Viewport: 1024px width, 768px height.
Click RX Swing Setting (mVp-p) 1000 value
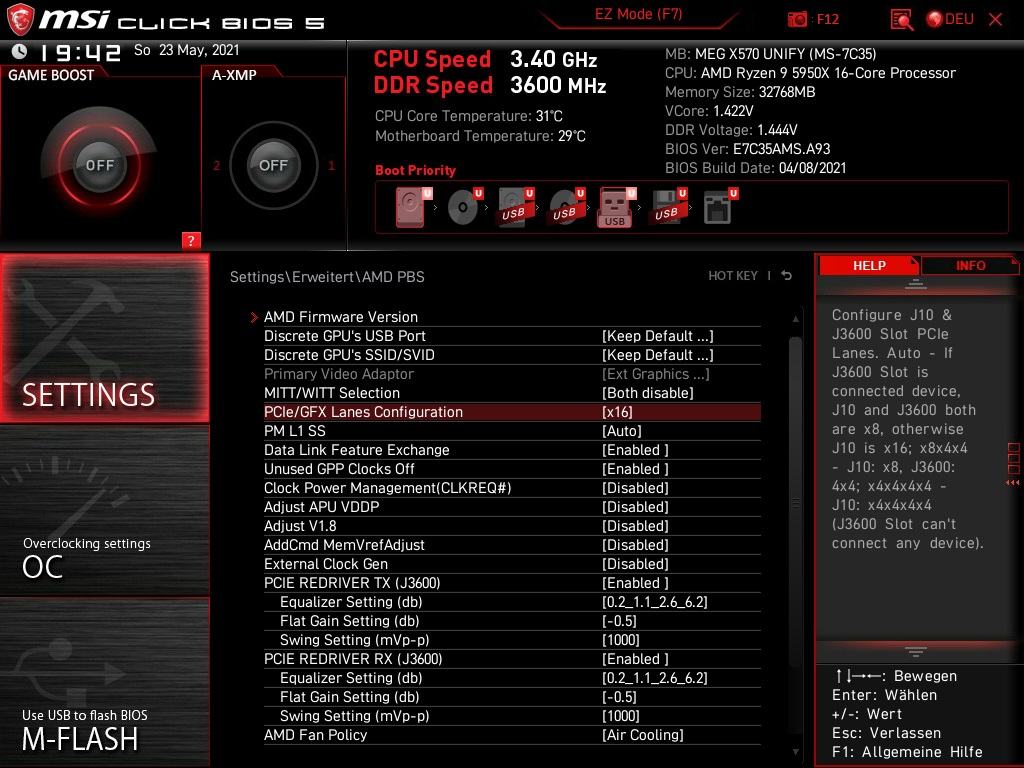(x=620, y=716)
